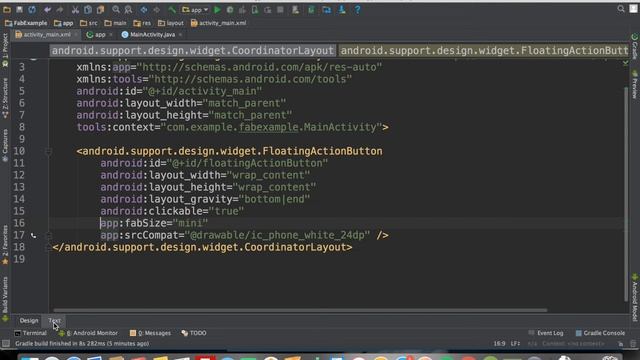Collapse the FloatingActionButton tag fold marker

[48, 151]
